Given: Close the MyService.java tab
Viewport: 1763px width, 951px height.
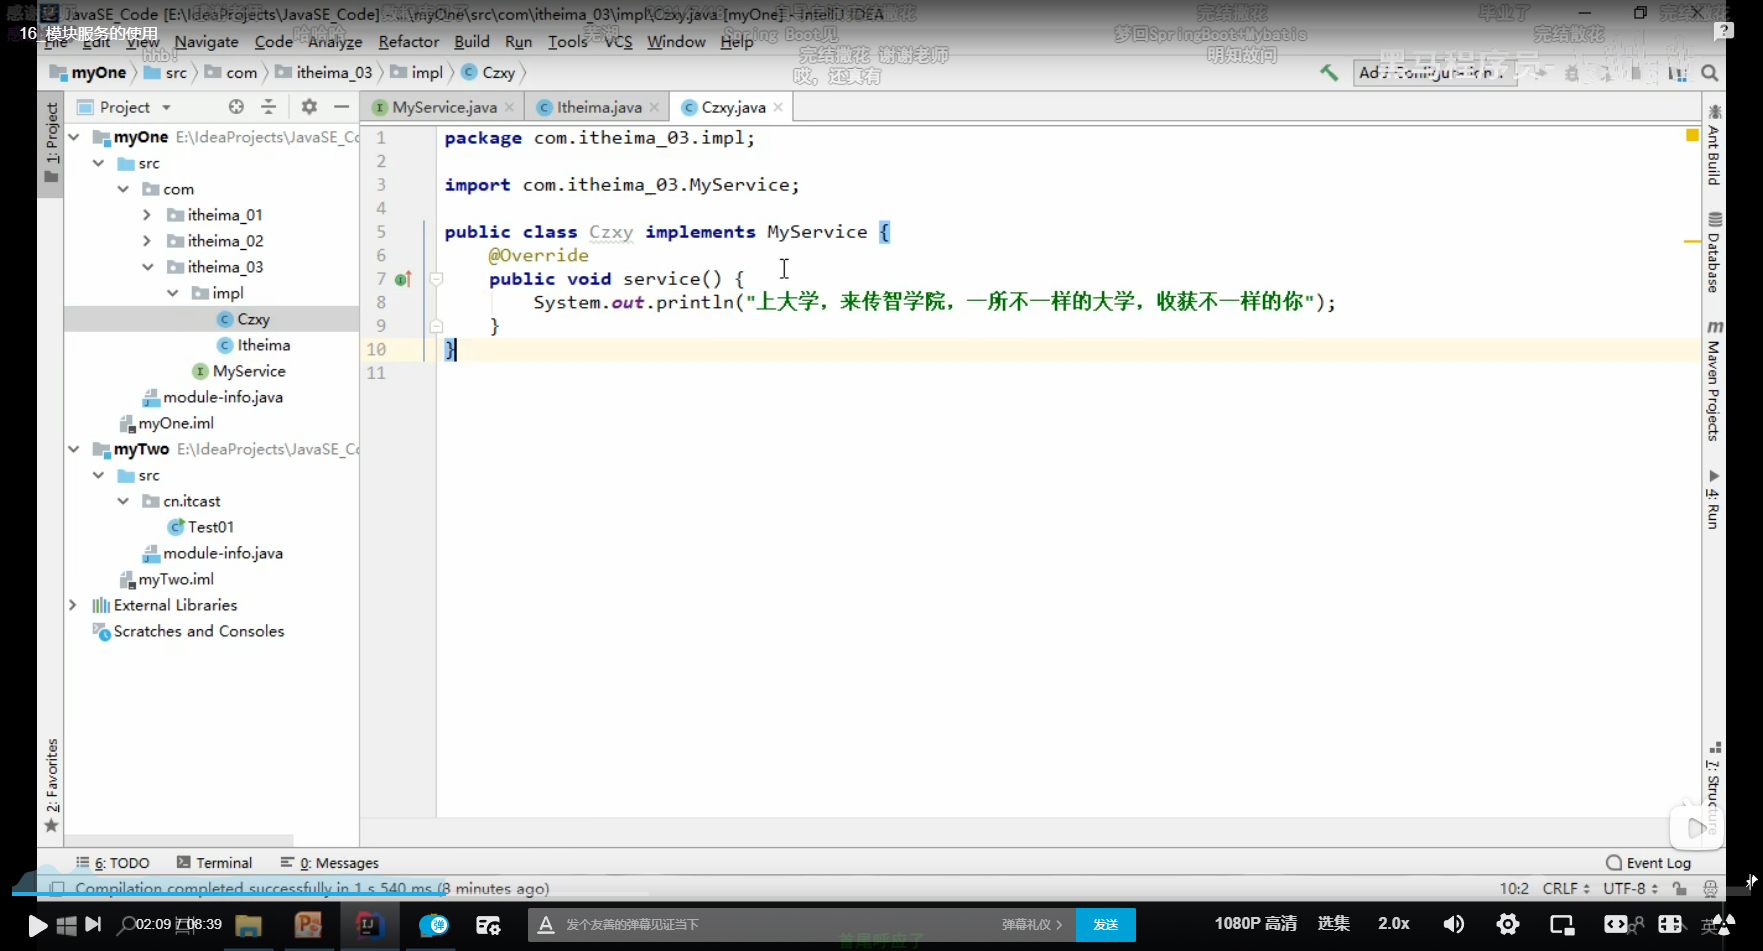Looking at the screenshot, I should click(509, 107).
